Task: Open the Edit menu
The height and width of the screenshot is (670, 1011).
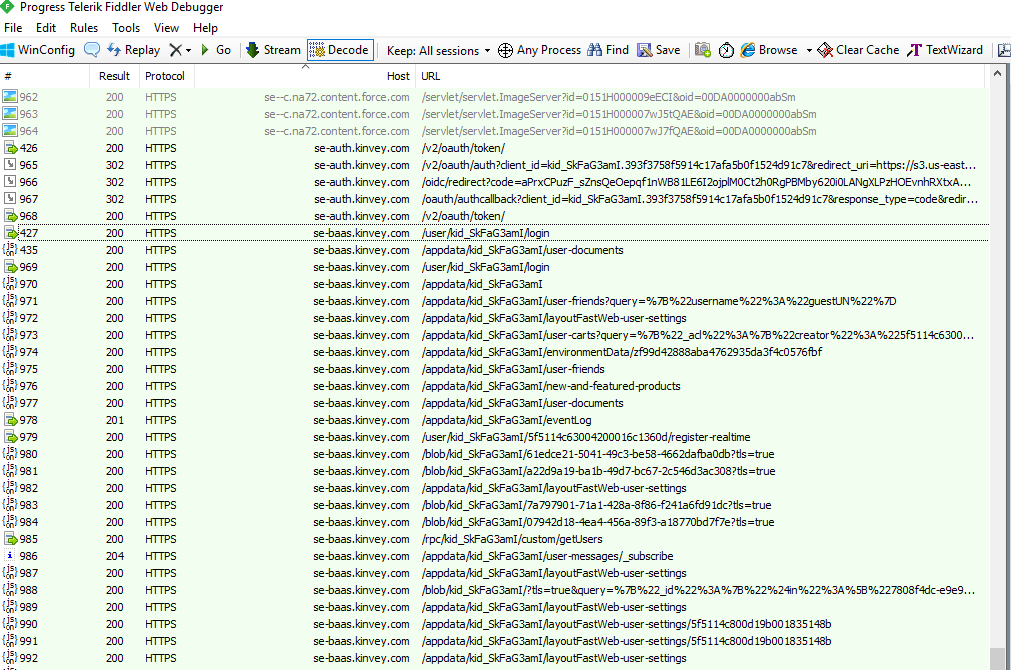Action: (x=46, y=28)
